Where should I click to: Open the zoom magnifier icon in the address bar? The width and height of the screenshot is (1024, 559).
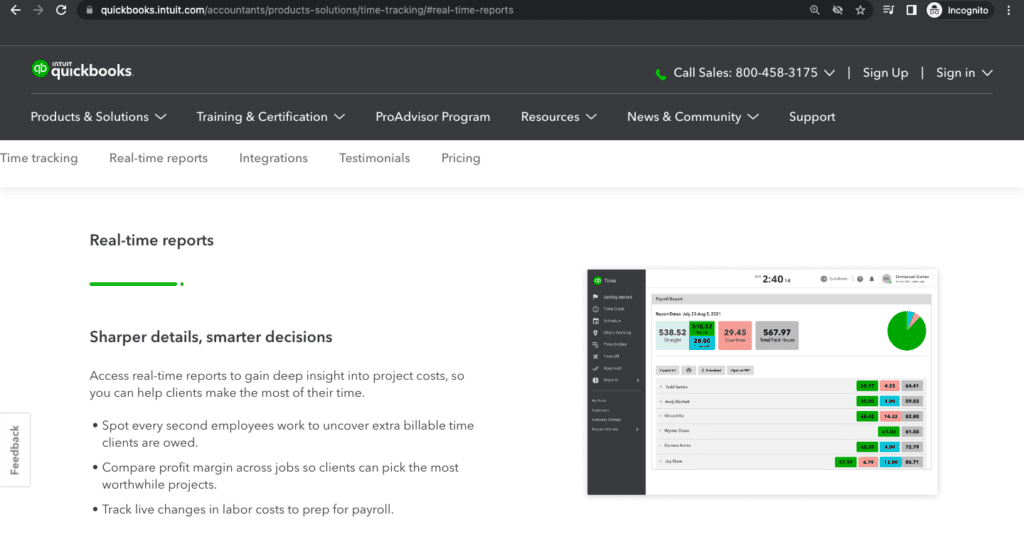point(814,10)
